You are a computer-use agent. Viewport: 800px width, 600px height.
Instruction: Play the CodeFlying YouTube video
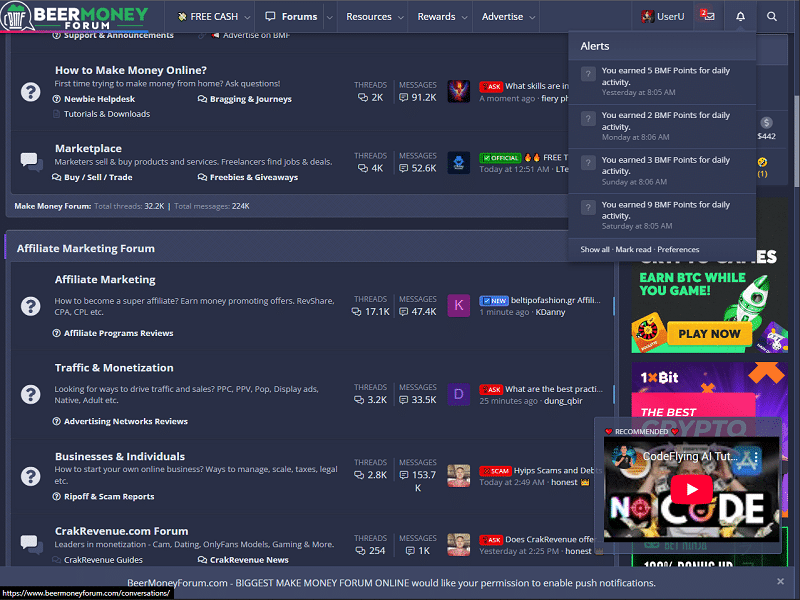(x=691, y=489)
